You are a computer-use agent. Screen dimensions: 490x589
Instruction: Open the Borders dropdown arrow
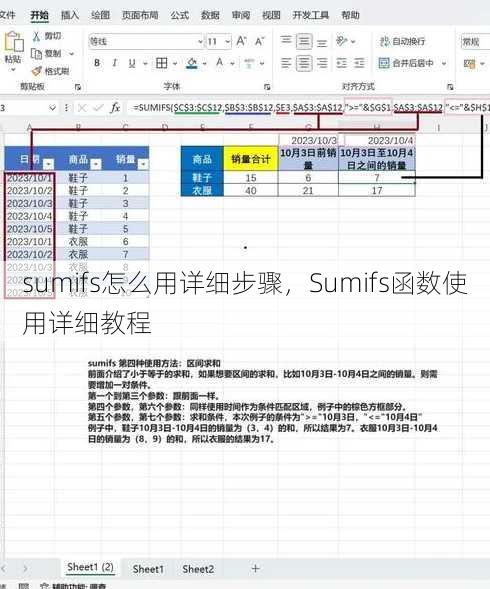point(175,63)
